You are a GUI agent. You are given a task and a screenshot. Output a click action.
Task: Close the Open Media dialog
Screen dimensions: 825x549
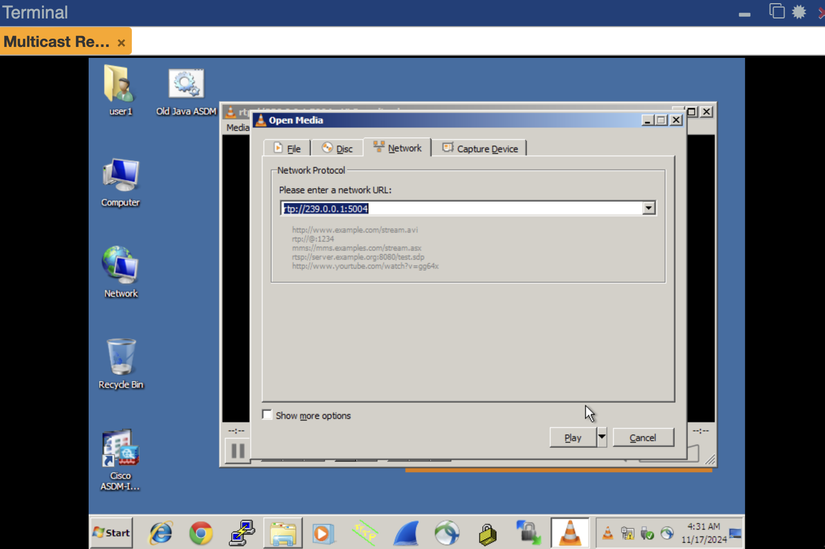[x=676, y=120]
